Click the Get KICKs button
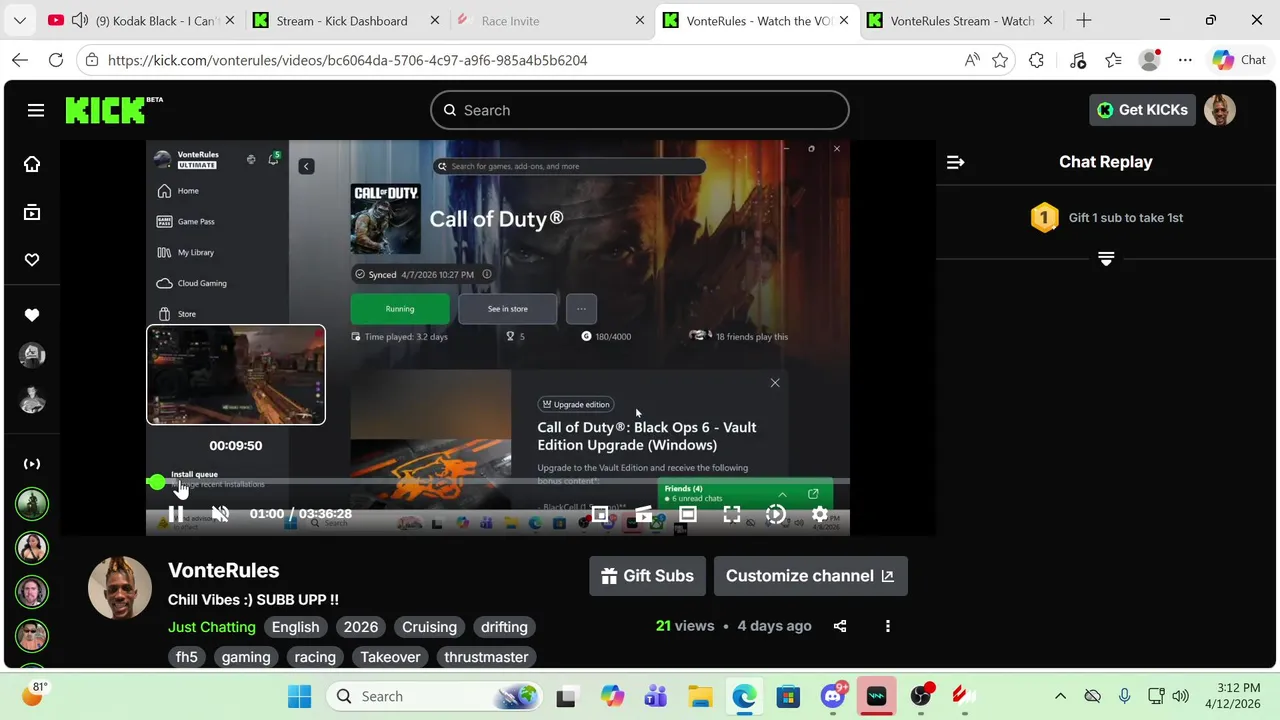Viewport: 1280px width, 720px height. click(x=1142, y=110)
